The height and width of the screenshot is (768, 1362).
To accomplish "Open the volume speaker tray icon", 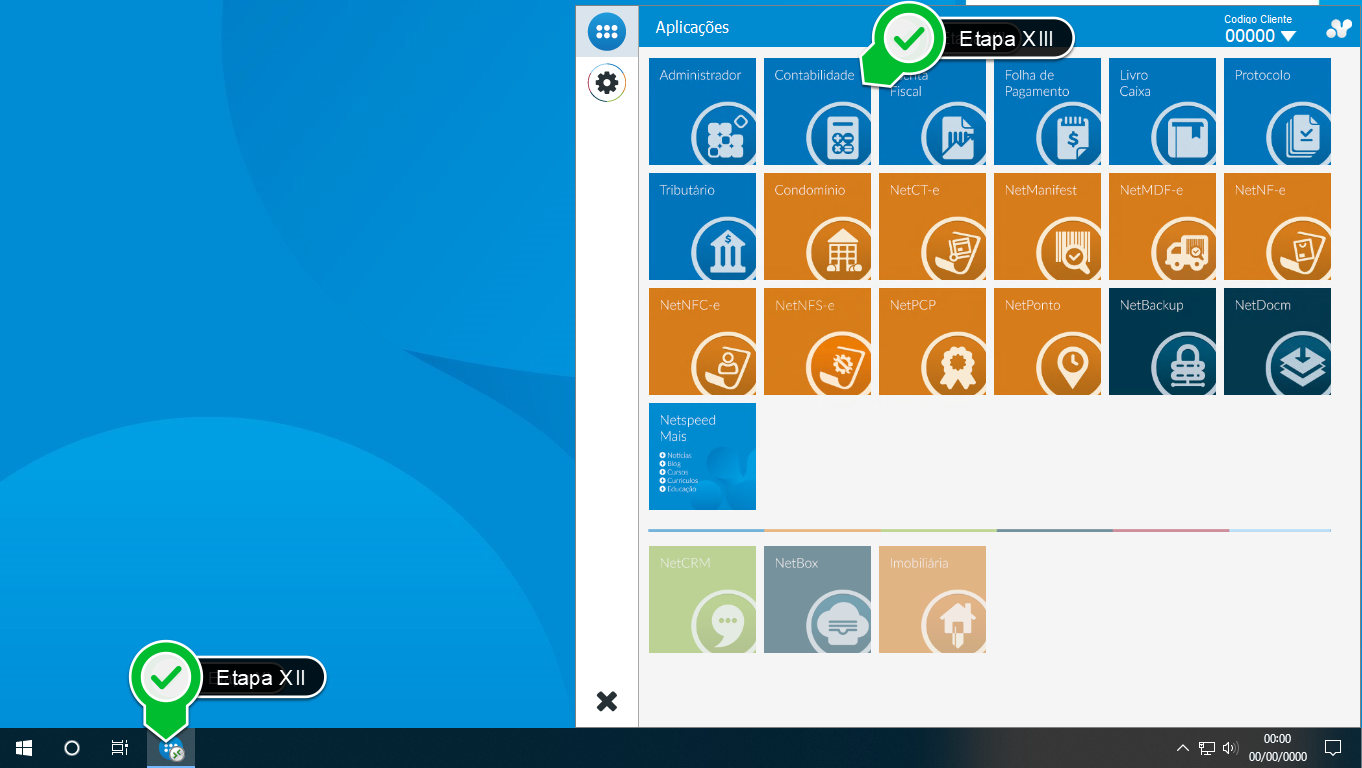I will pyautogui.click(x=1231, y=748).
